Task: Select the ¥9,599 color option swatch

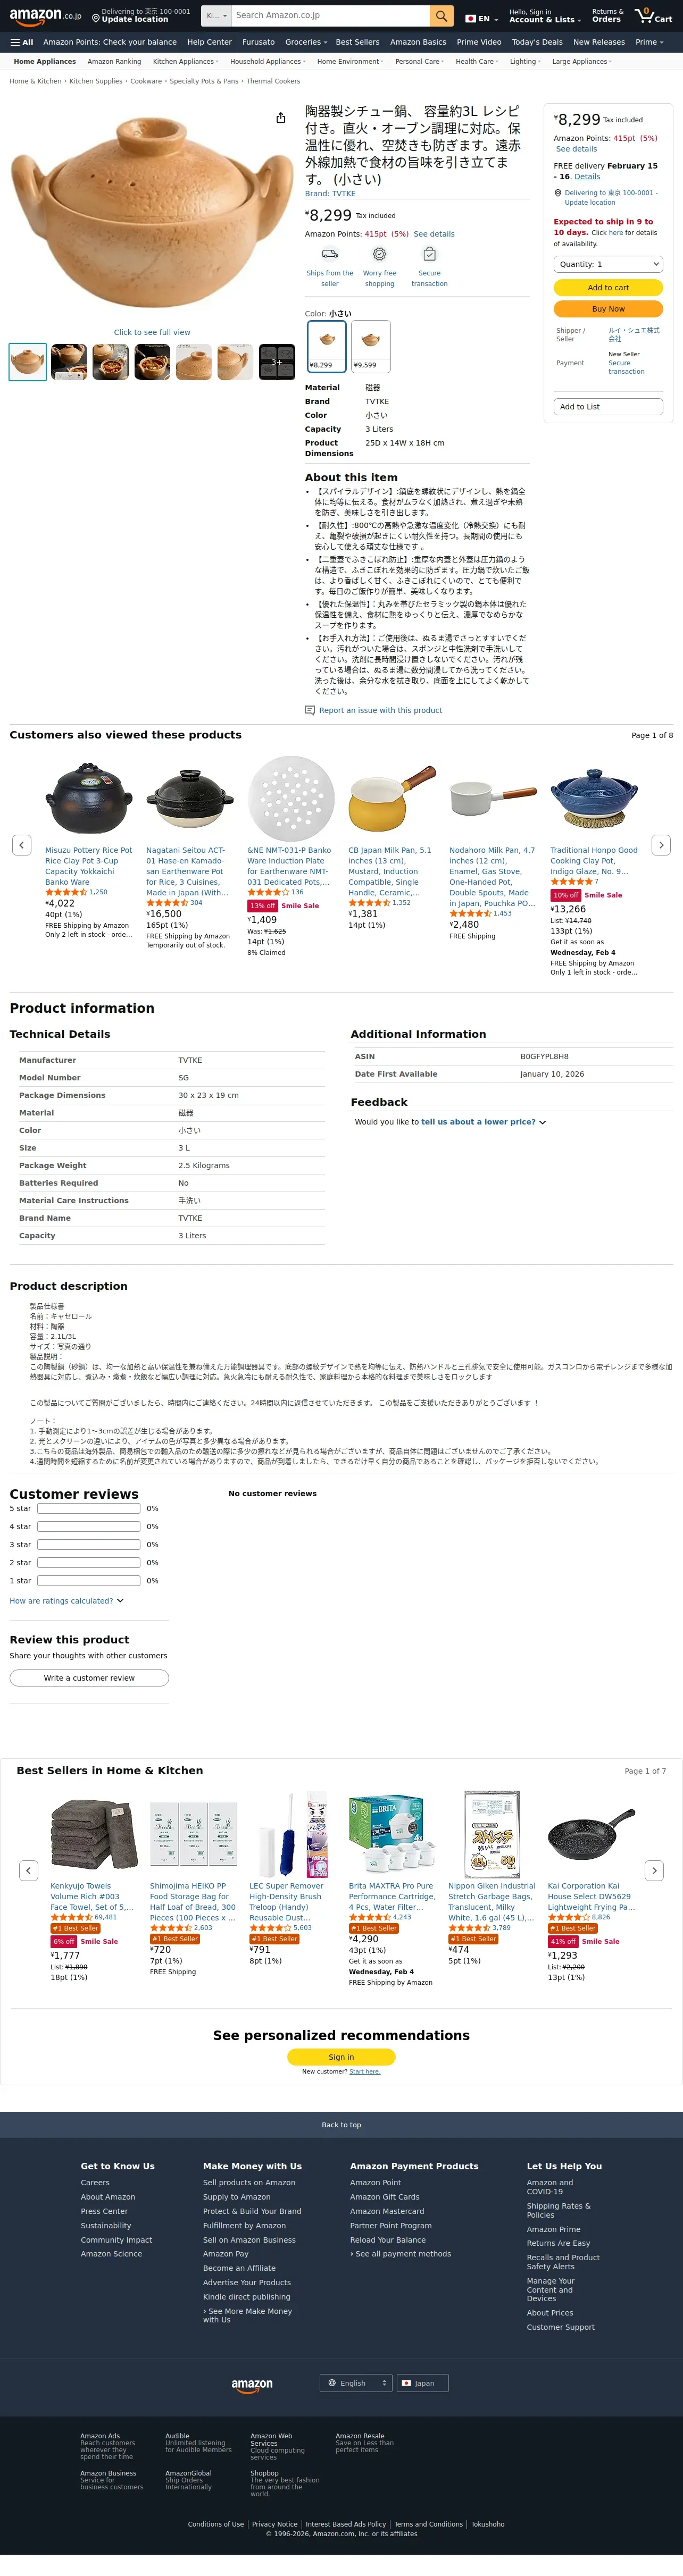Action: [370, 346]
